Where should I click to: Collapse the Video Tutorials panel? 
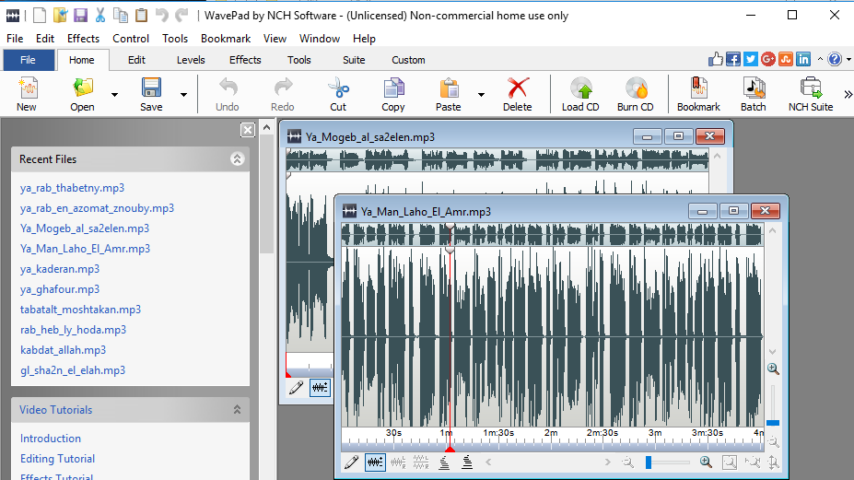pos(237,410)
